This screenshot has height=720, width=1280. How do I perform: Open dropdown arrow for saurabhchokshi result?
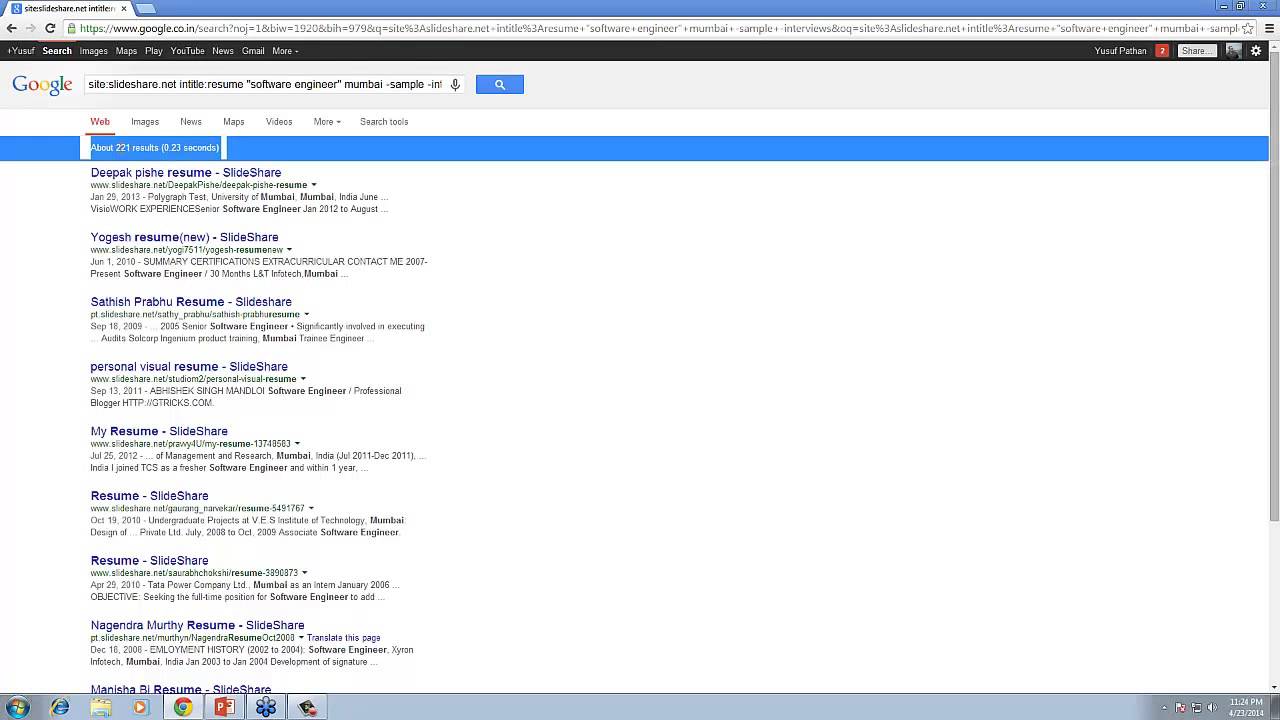point(304,573)
